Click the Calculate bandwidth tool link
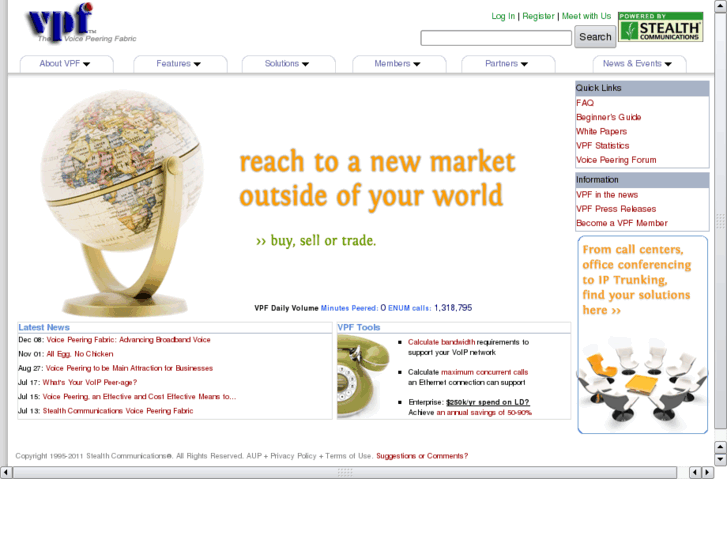 441,342
